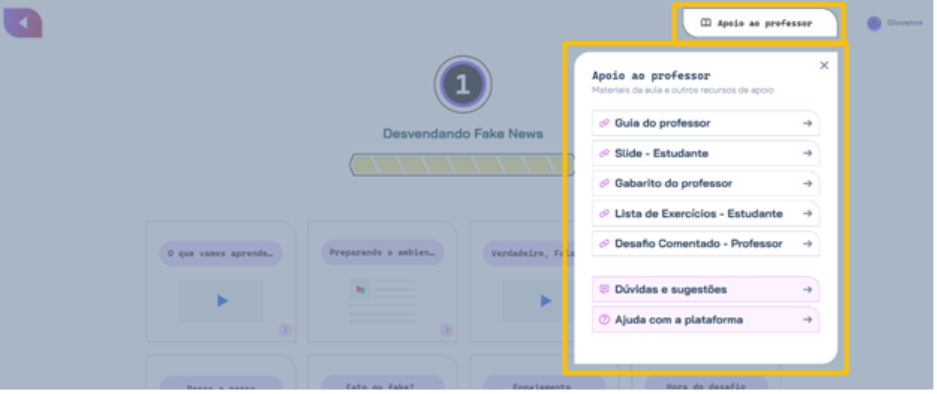Open Dúvidas e sugestões
The image size is (937, 394).
tap(706, 289)
